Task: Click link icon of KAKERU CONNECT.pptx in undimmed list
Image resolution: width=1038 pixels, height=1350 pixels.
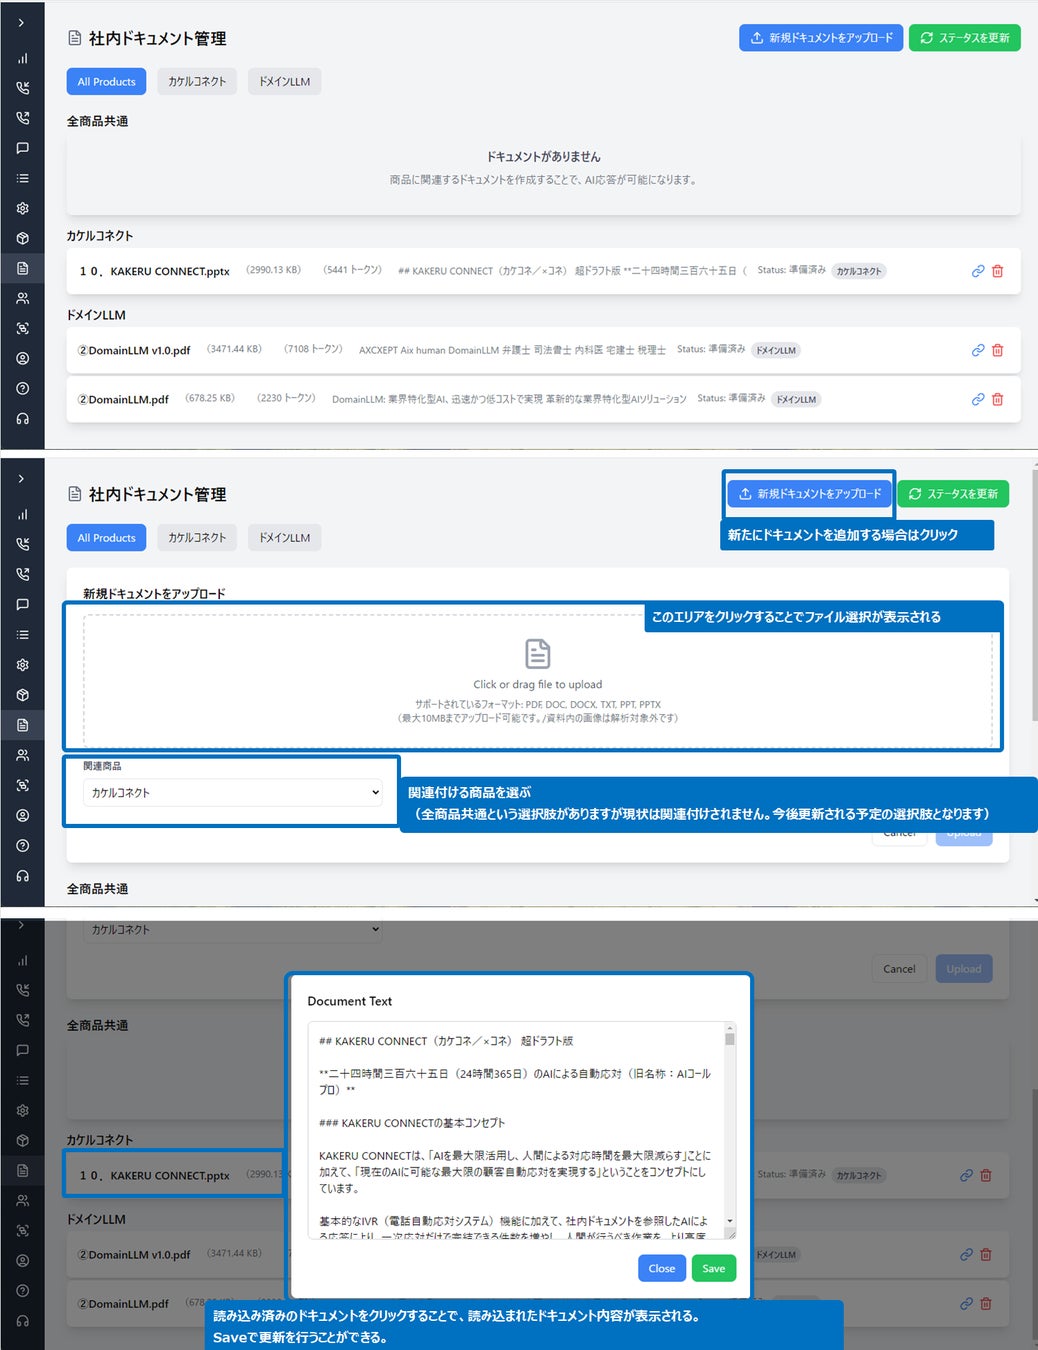Action: (x=978, y=271)
